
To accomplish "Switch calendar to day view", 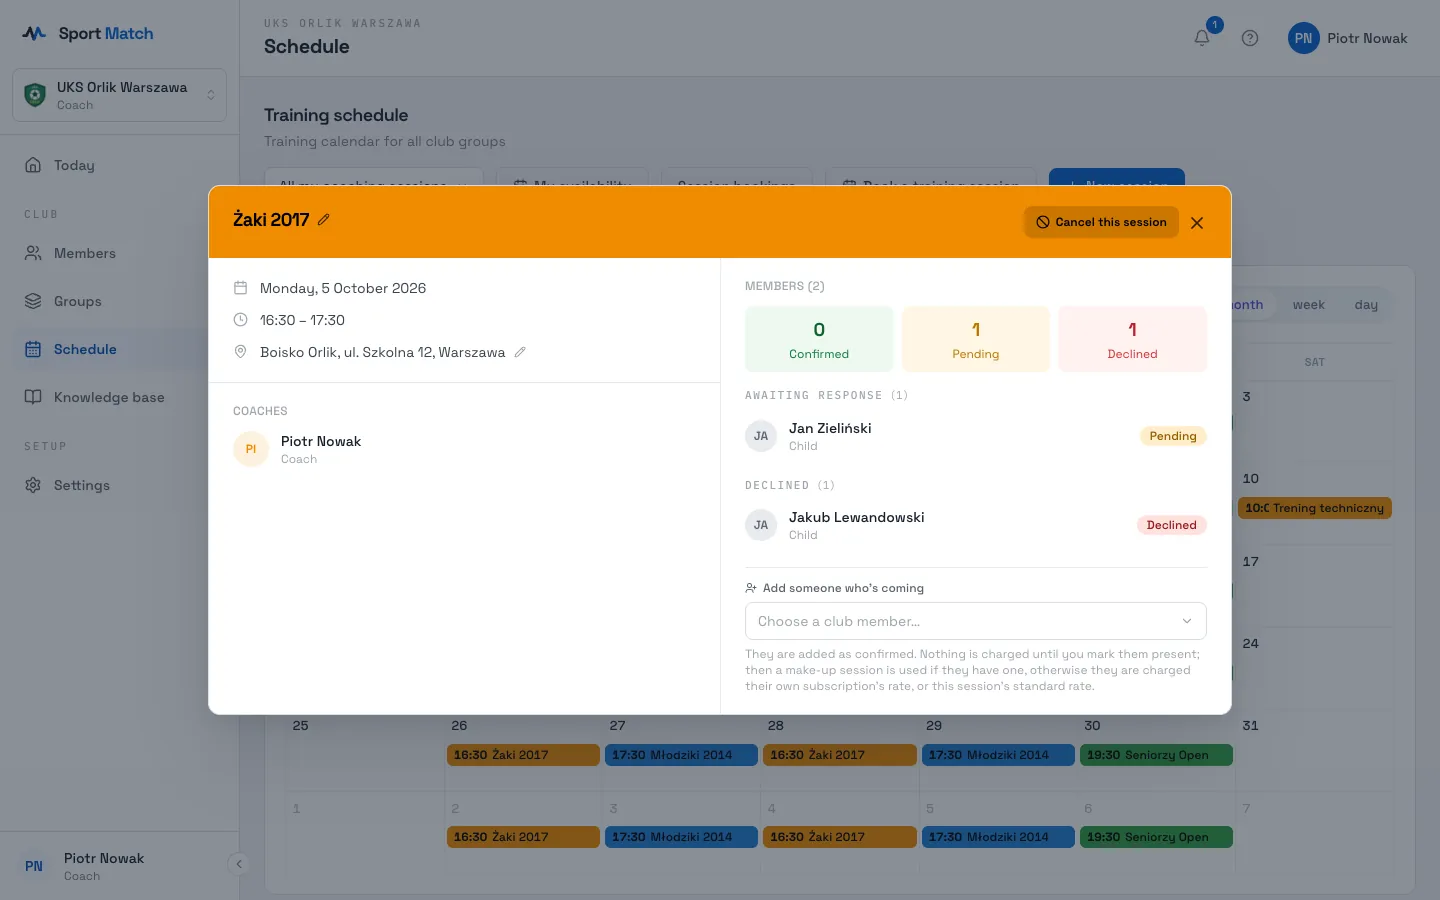I will pos(1366,305).
